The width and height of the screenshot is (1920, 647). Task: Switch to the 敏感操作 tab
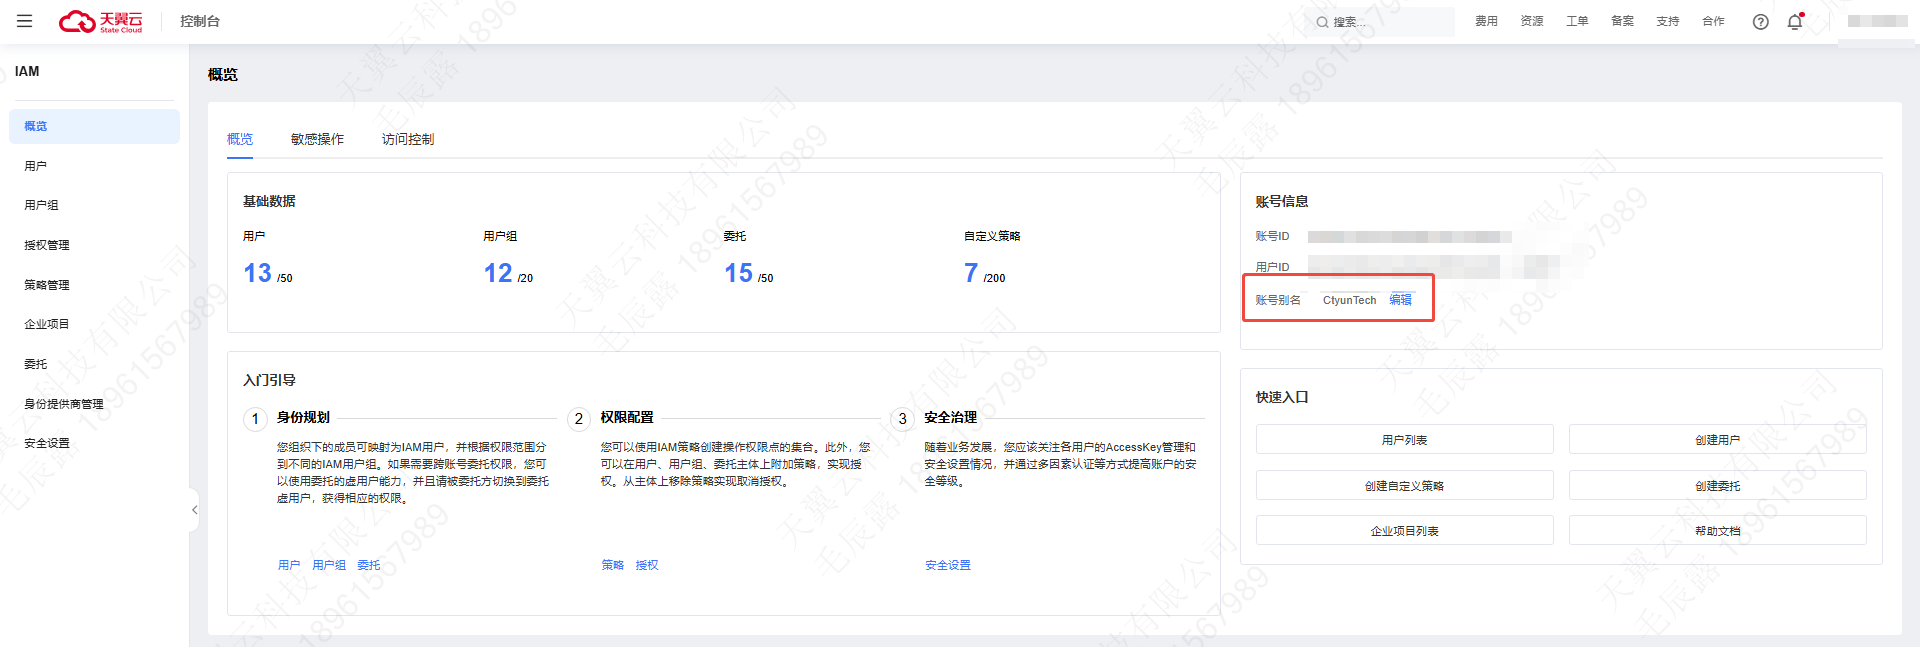(317, 139)
